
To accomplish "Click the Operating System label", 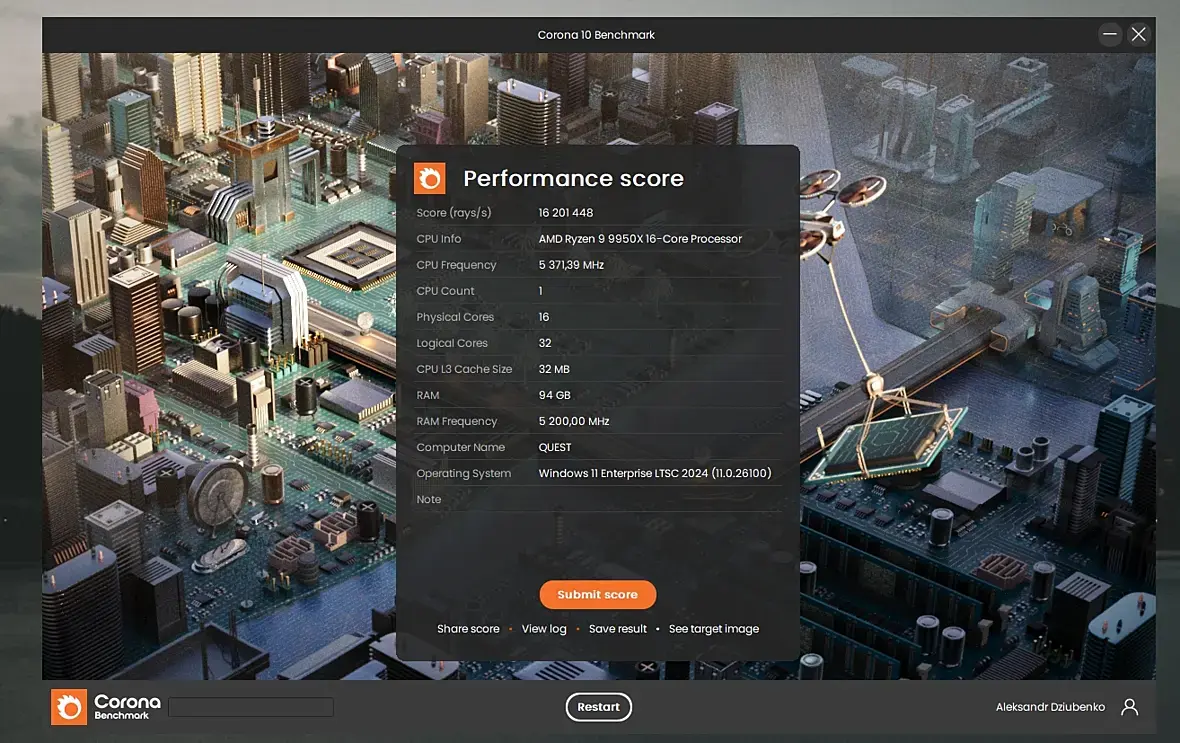I will click(x=464, y=474).
